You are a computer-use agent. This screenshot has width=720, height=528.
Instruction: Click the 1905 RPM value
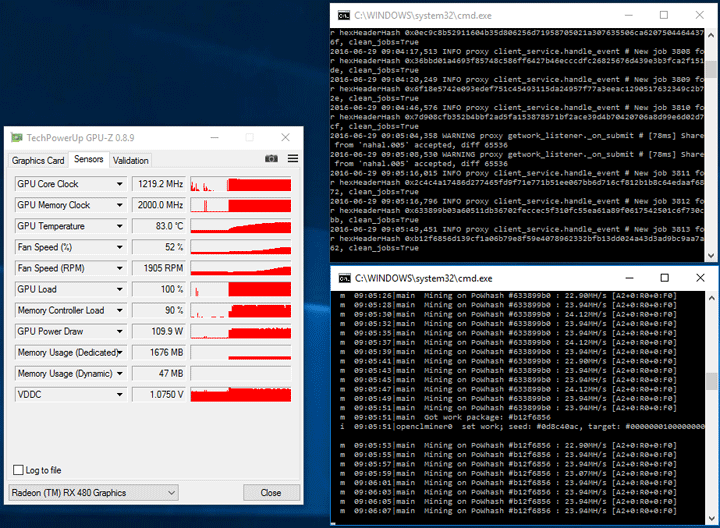(x=159, y=268)
